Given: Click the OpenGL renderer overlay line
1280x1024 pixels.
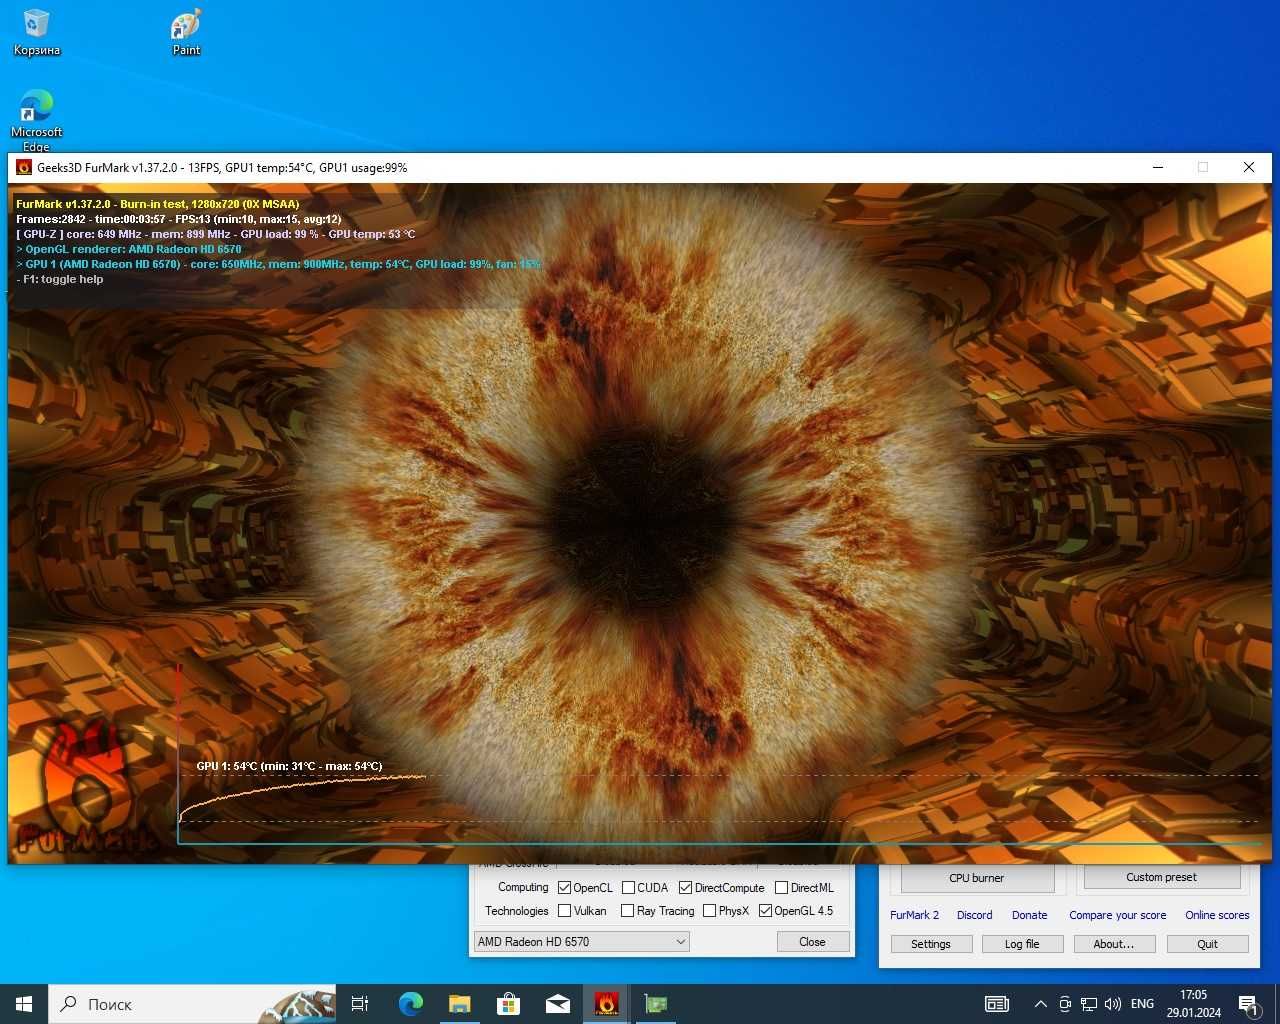Looking at the screenshot, I should [x=129, y=249].
